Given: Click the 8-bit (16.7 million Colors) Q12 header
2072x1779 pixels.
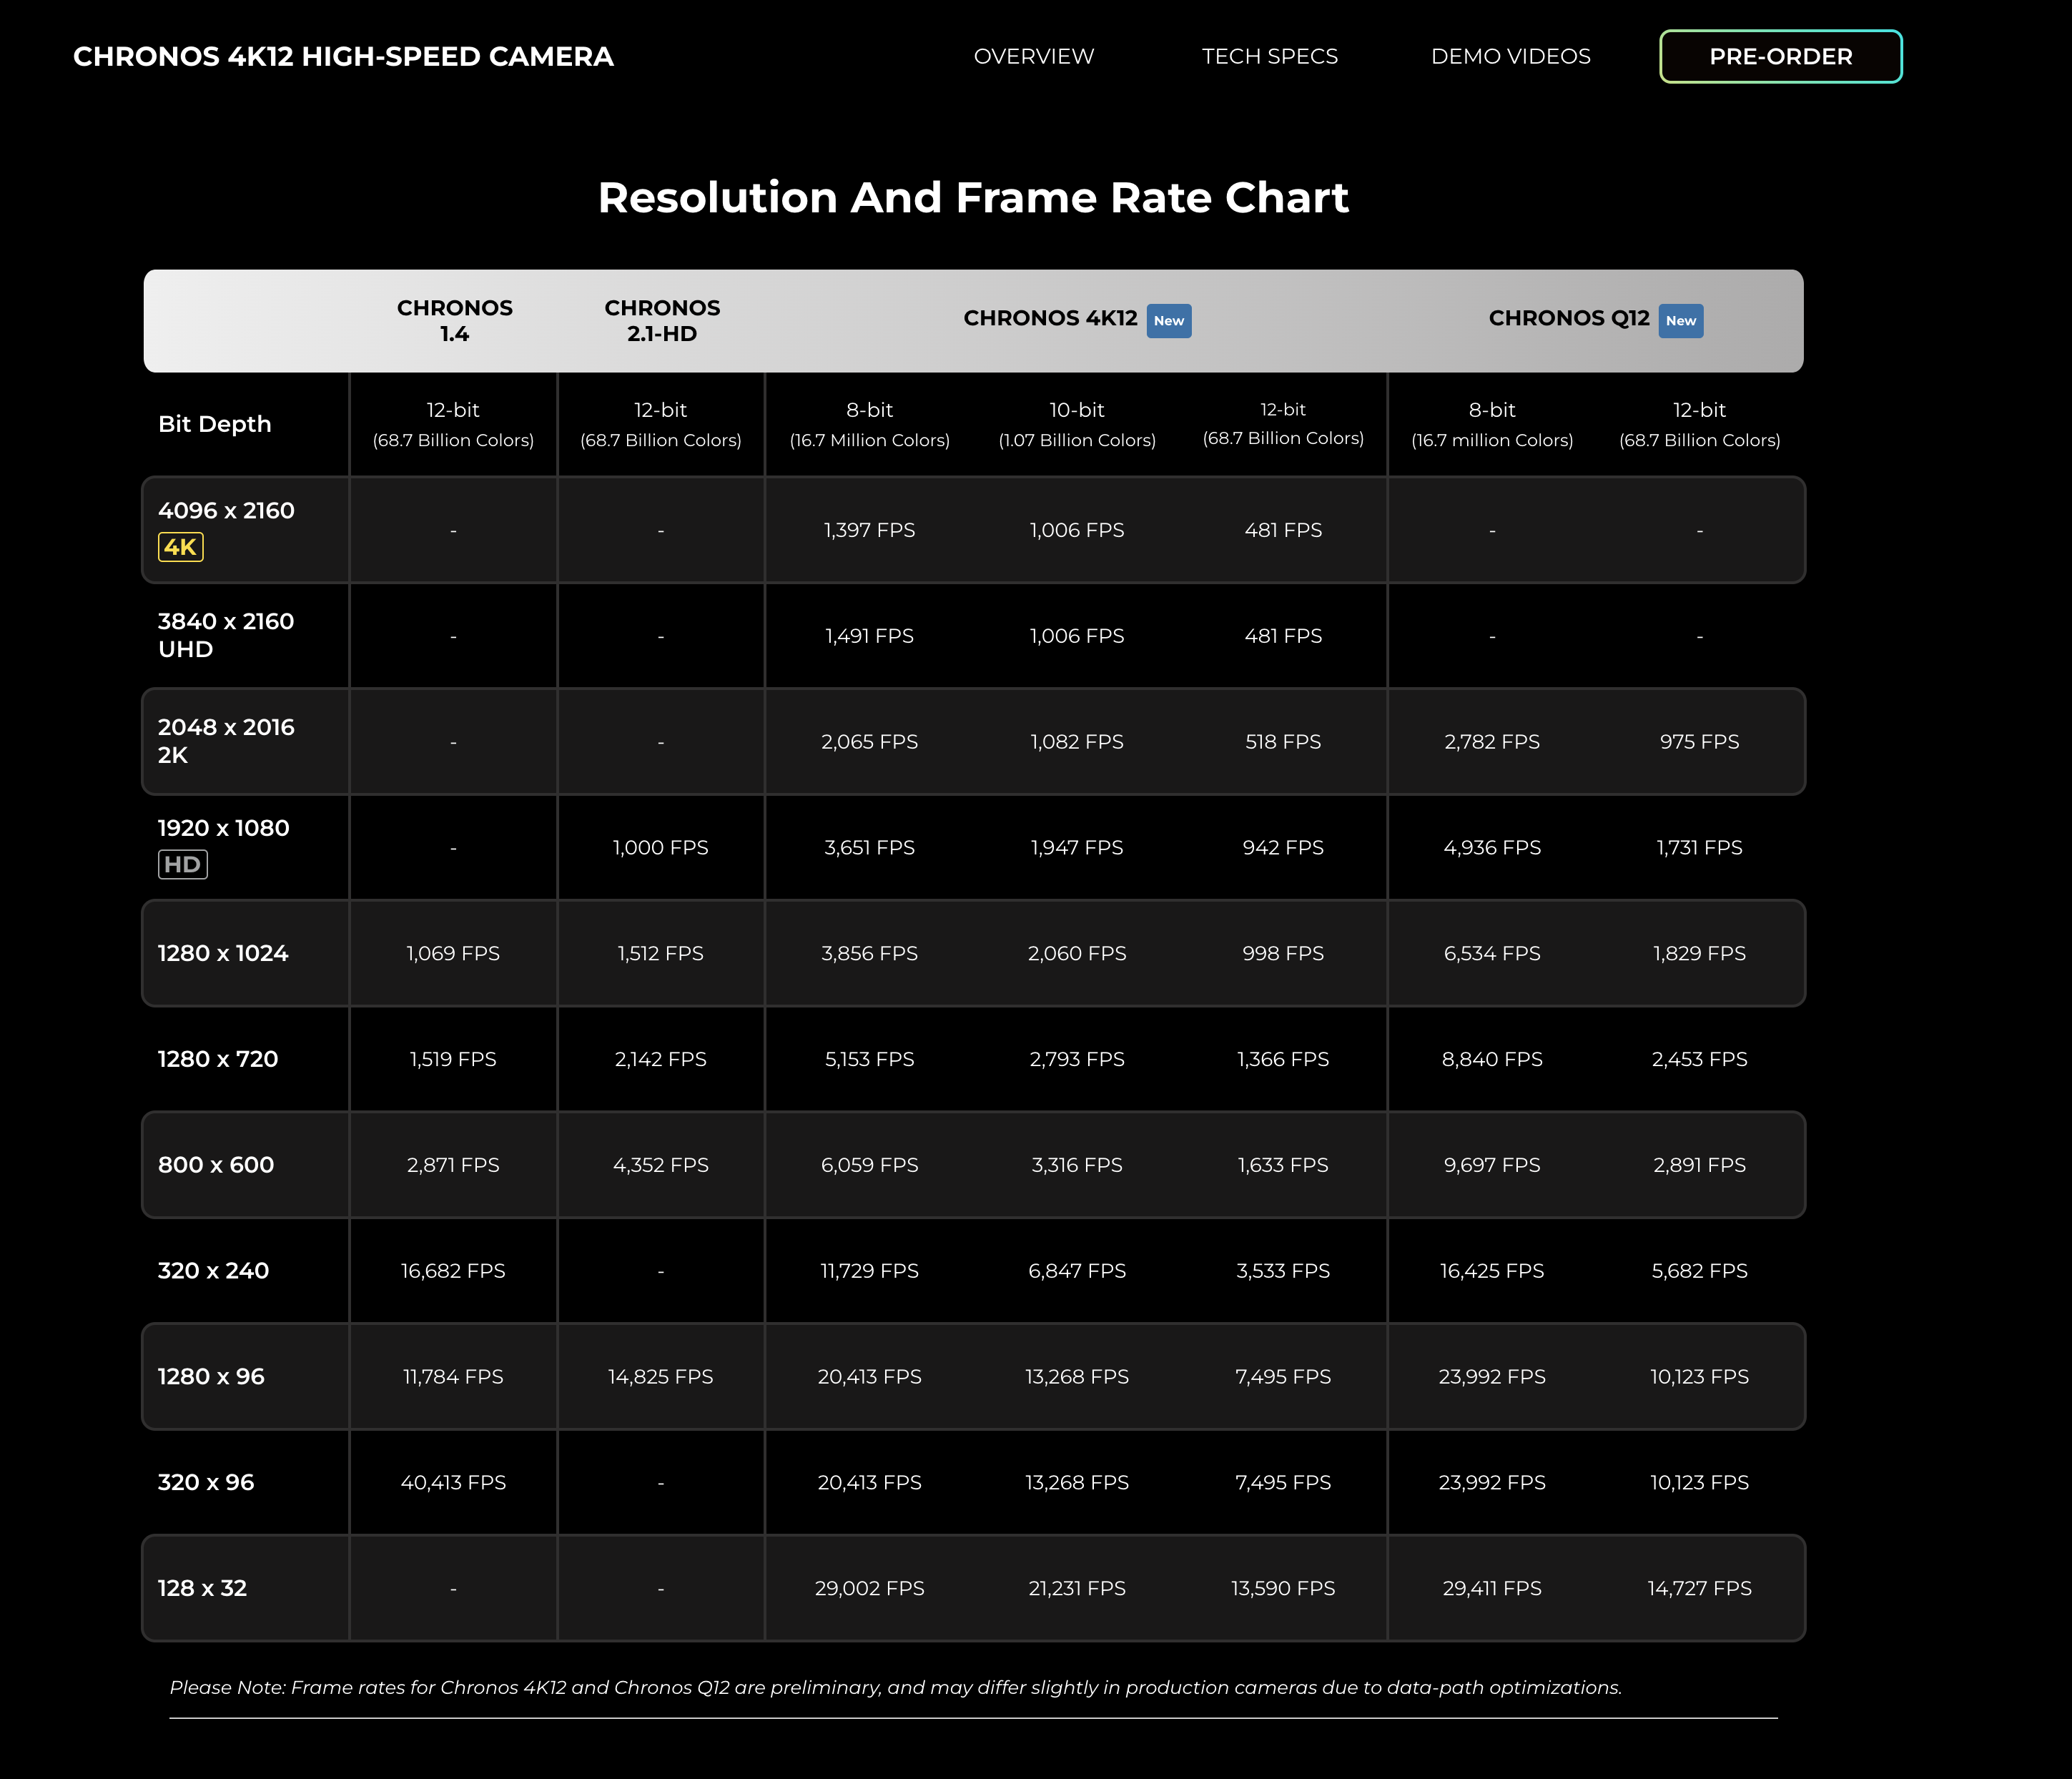Looking at the screenshot, I should pyautogui.click(x=1492, y=424).
